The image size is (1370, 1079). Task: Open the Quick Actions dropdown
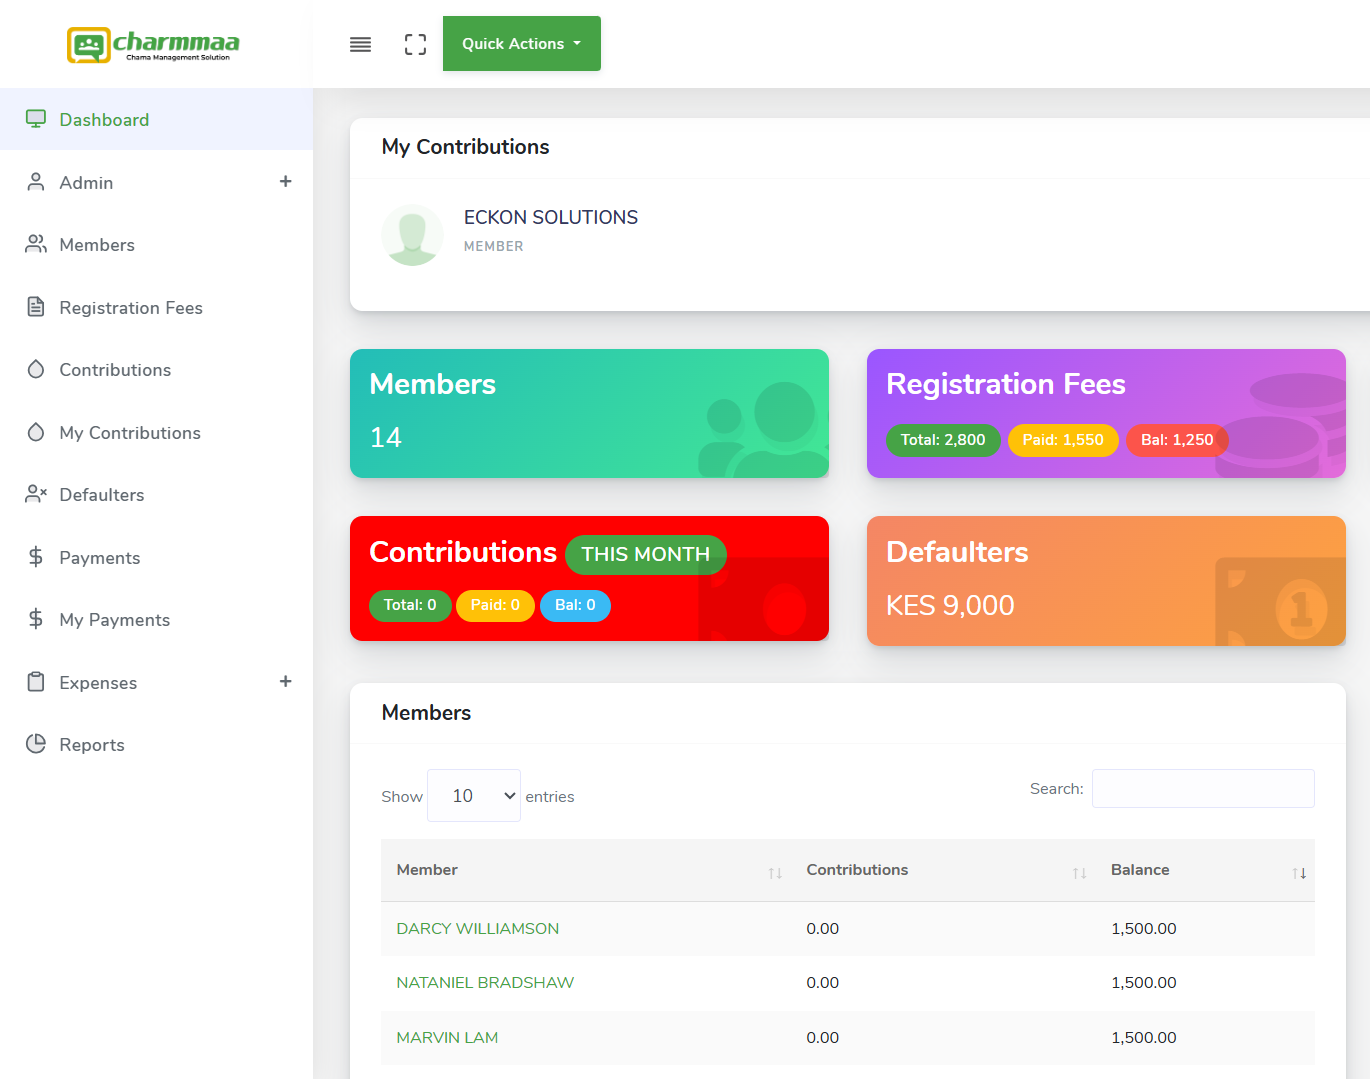[521, 43]
